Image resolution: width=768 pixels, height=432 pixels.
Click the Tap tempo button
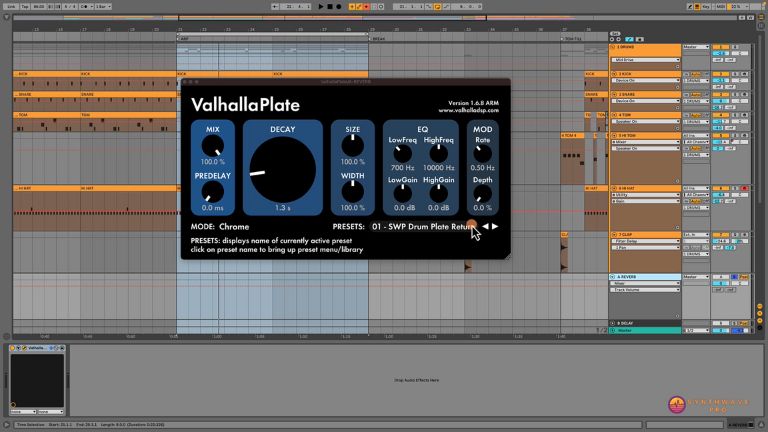point(25,6)
